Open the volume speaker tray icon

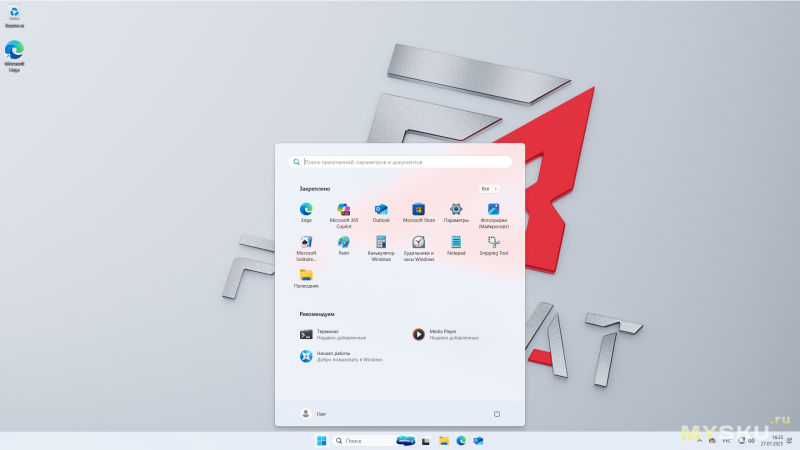(x=751, y=440)
